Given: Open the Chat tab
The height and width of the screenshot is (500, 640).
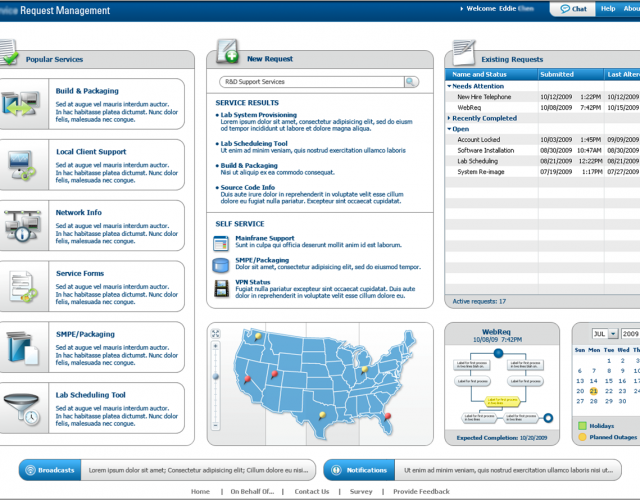Looking at the screenshot, I should coord(573,9).
